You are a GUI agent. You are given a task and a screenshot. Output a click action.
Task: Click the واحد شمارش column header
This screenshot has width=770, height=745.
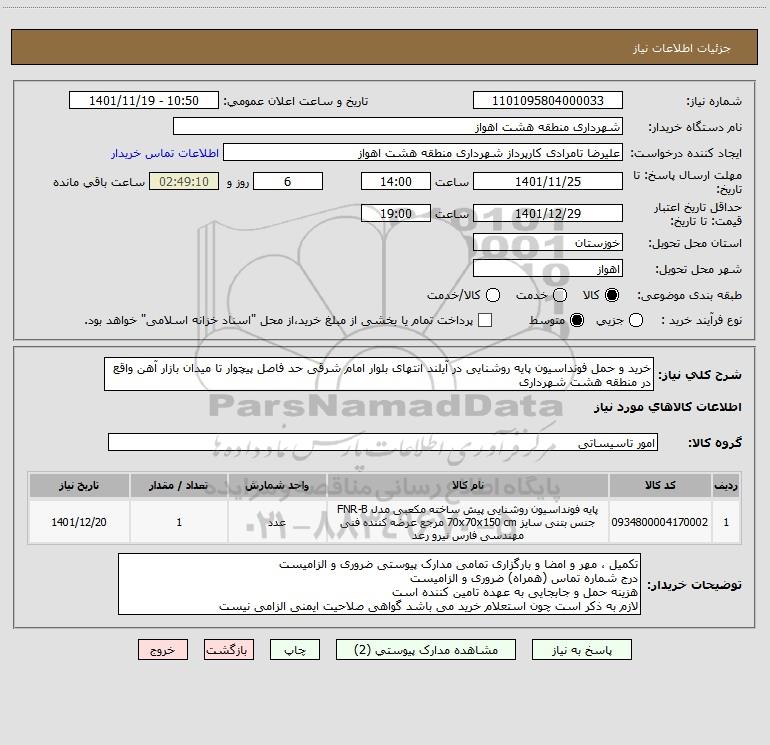[277, 485]
